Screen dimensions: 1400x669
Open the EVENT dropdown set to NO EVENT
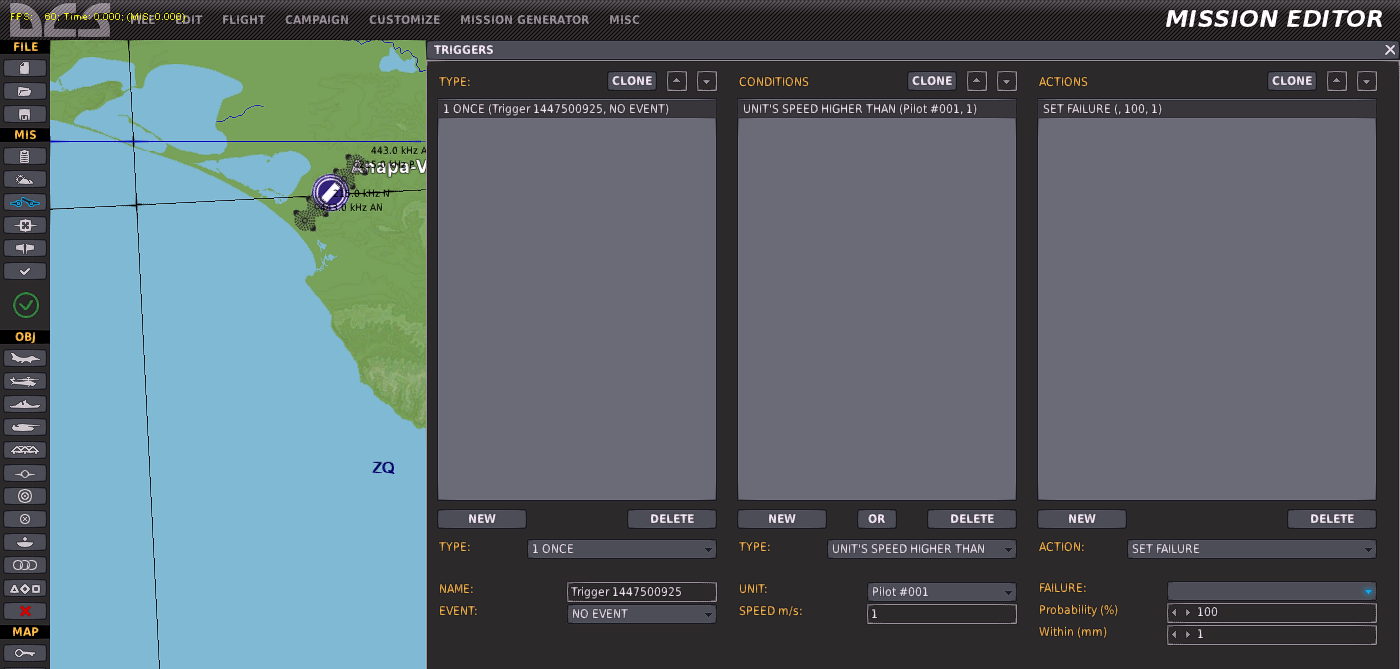pos(642,614)
